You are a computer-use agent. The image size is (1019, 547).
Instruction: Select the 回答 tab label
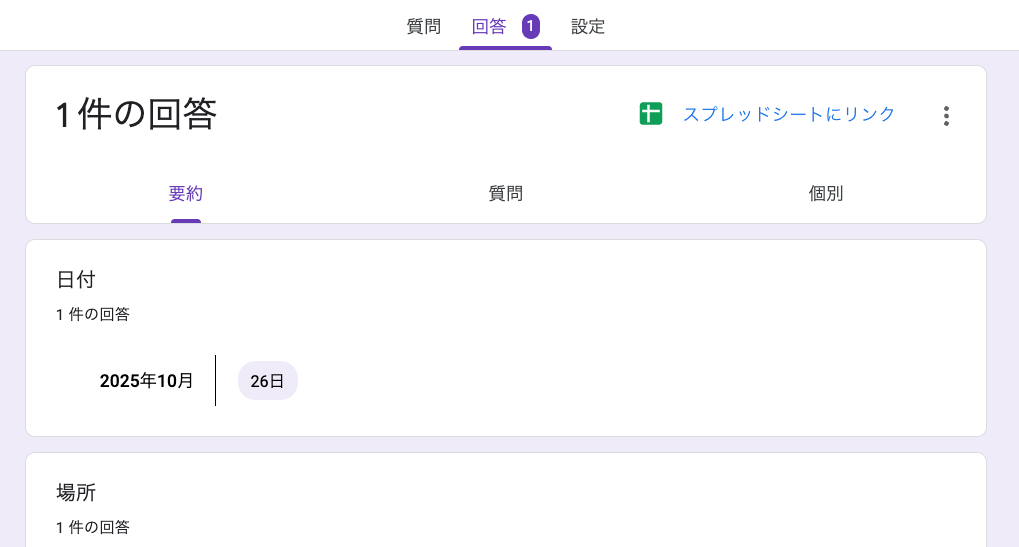[x=489, y=27]
